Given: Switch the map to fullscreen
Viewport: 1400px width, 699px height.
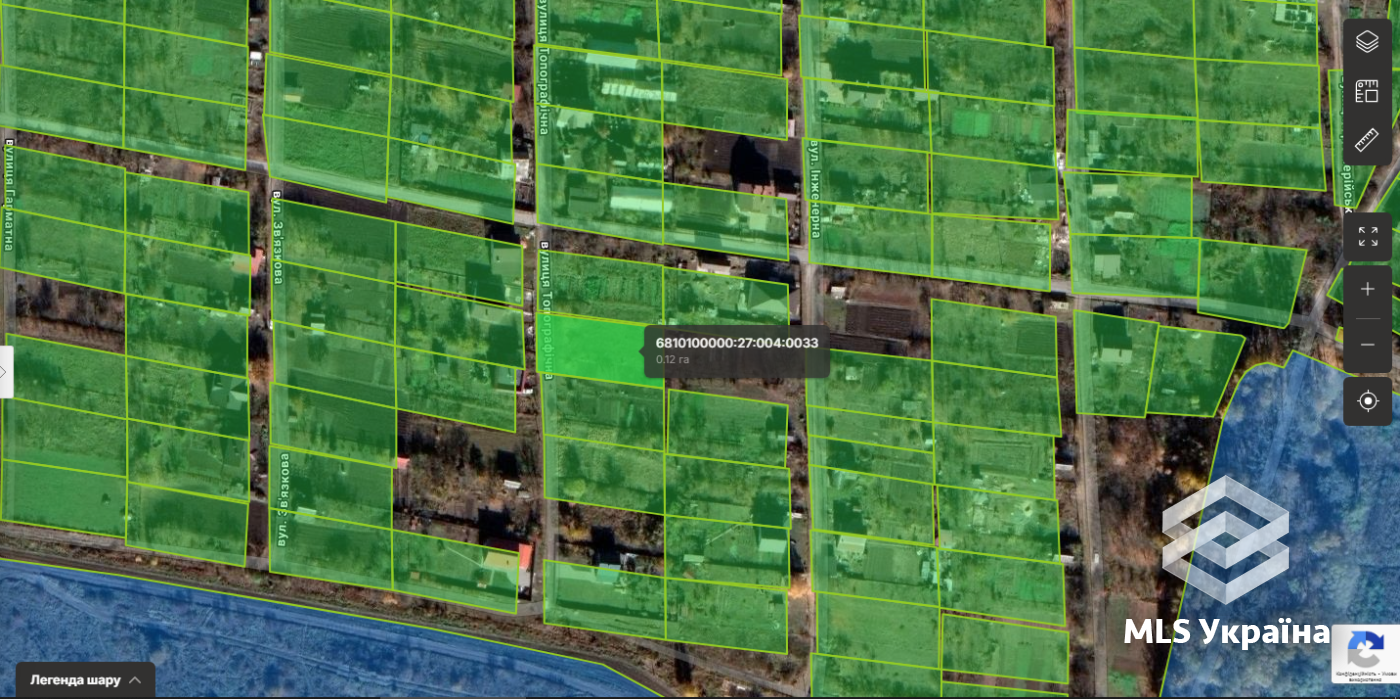Looking at the screenshot, I should pyautogui.click(x=1367, y=237).
